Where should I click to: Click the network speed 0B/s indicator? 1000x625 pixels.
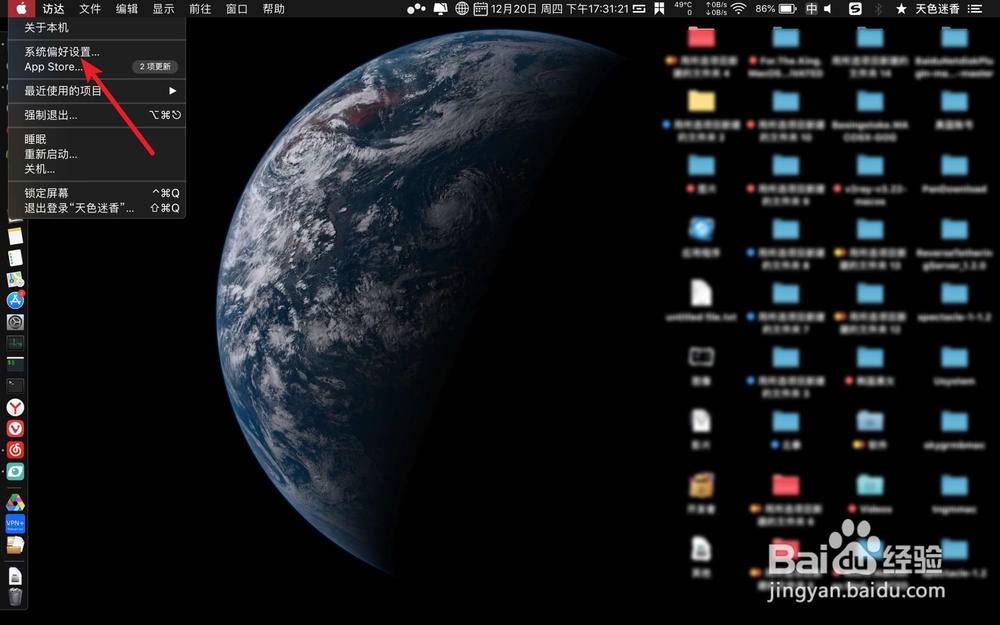pos(716,8)
